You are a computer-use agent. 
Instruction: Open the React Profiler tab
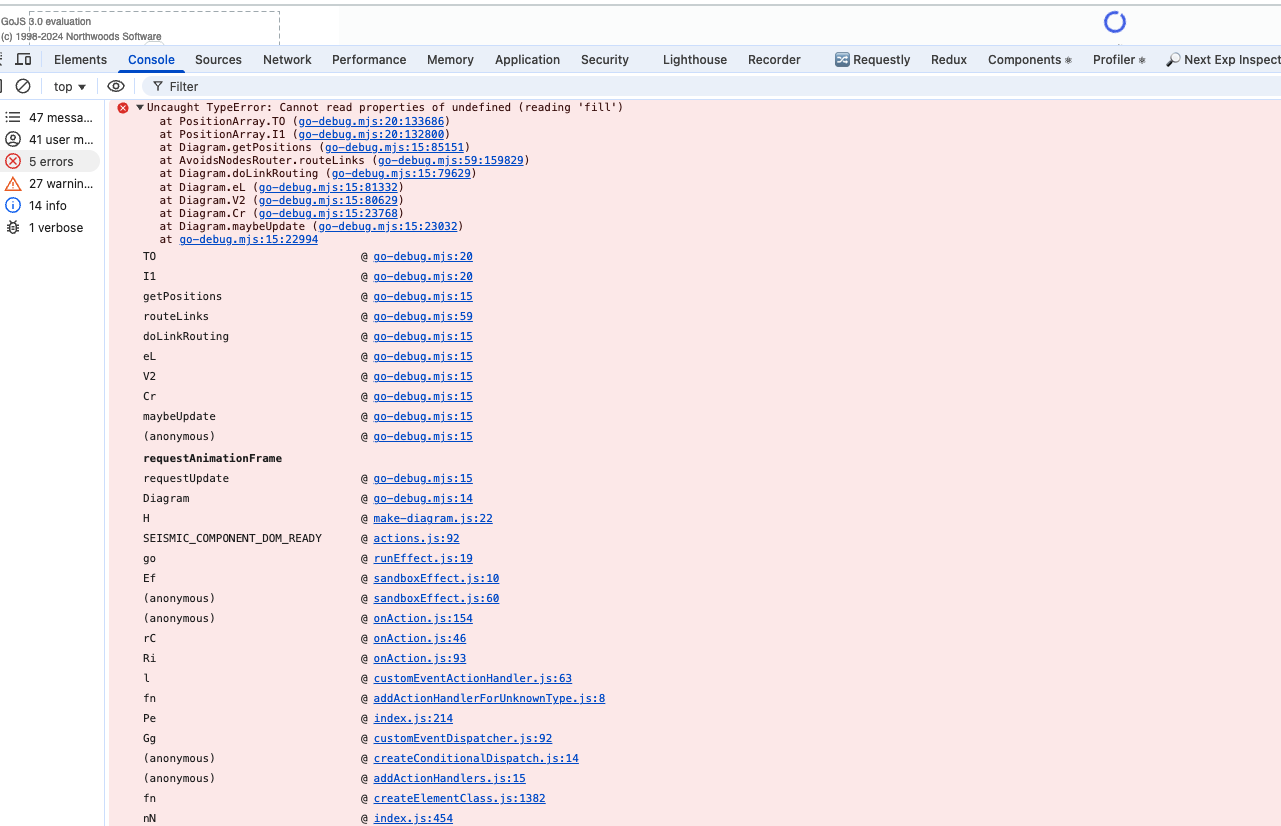pos(1119,60)
